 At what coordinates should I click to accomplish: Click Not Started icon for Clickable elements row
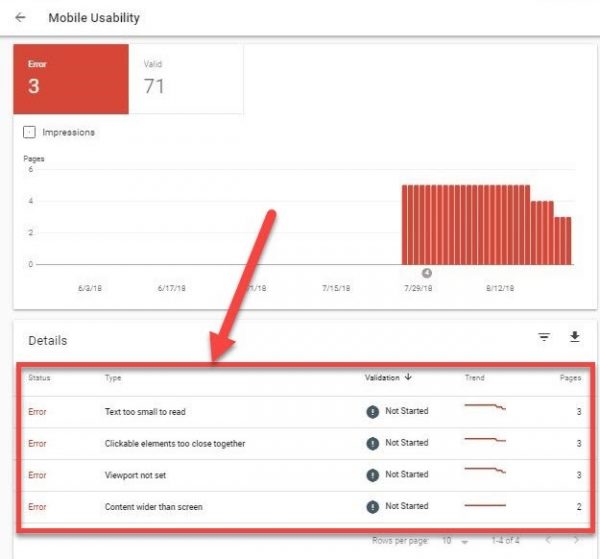pyautogui.click(x=372, y=443)
